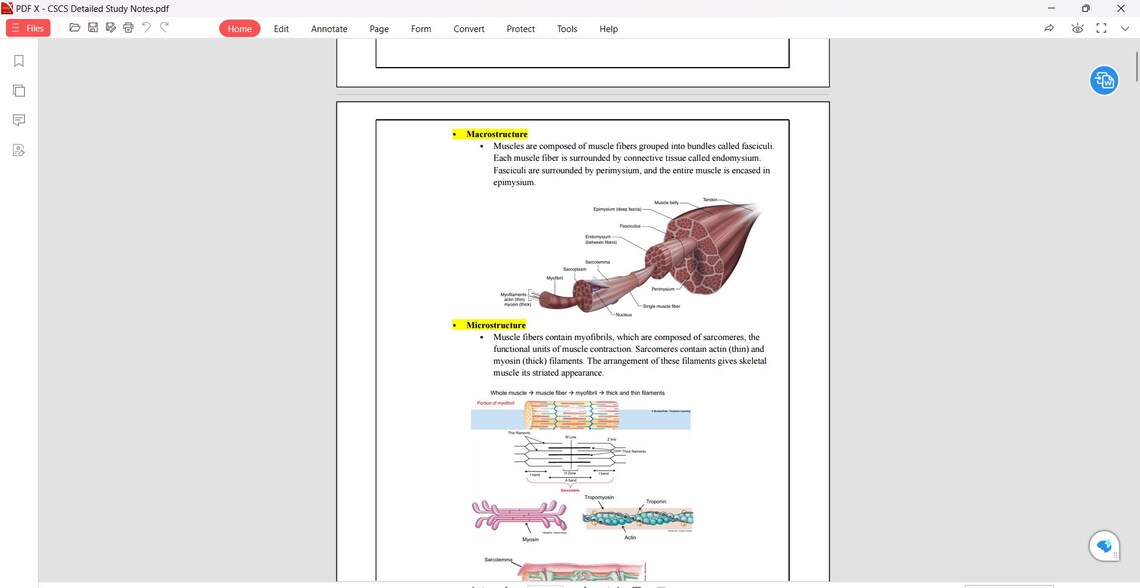This screenshot has height=588, width=1140.
Task: Show the Comments panel
Action: (x=18, y=120)
